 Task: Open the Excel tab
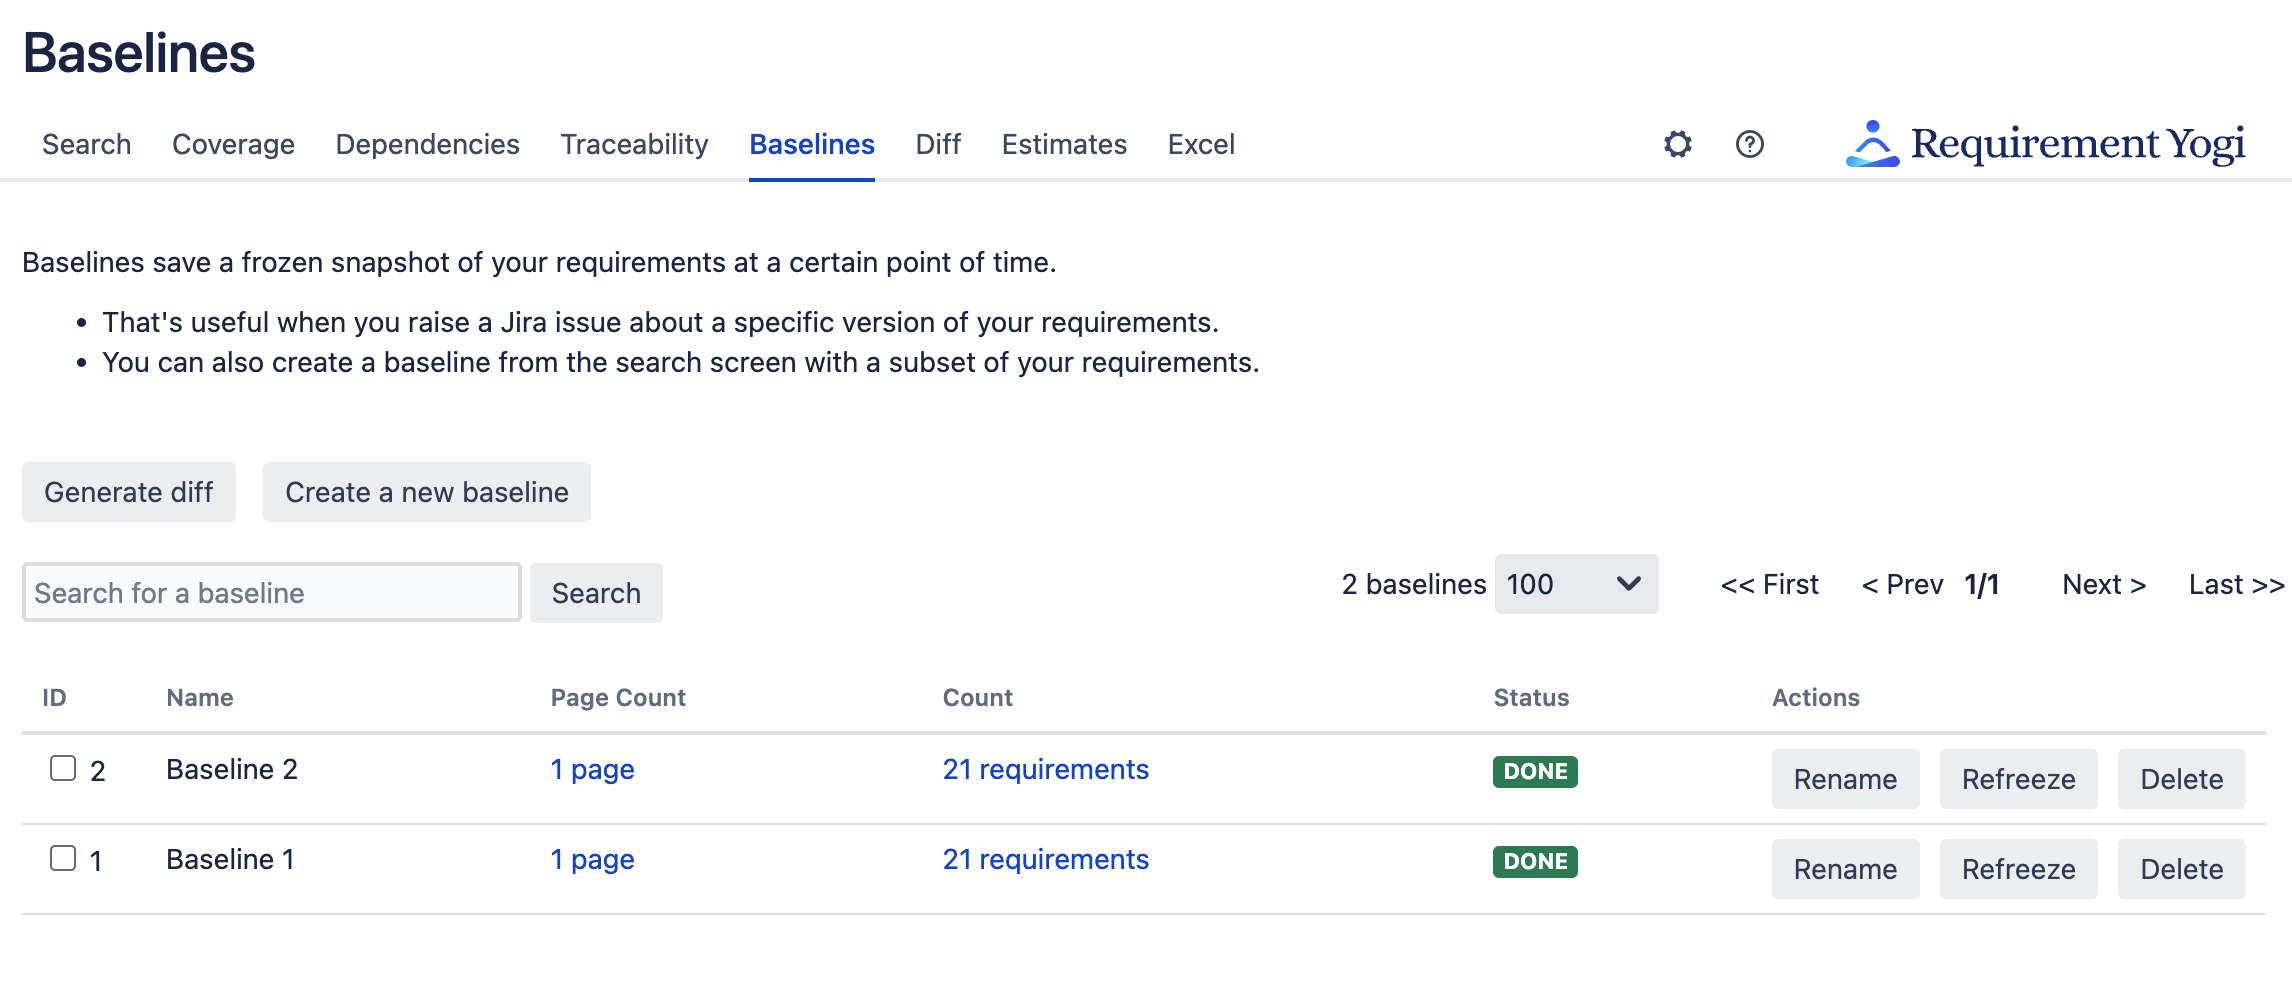click(x=1201, y=144)
